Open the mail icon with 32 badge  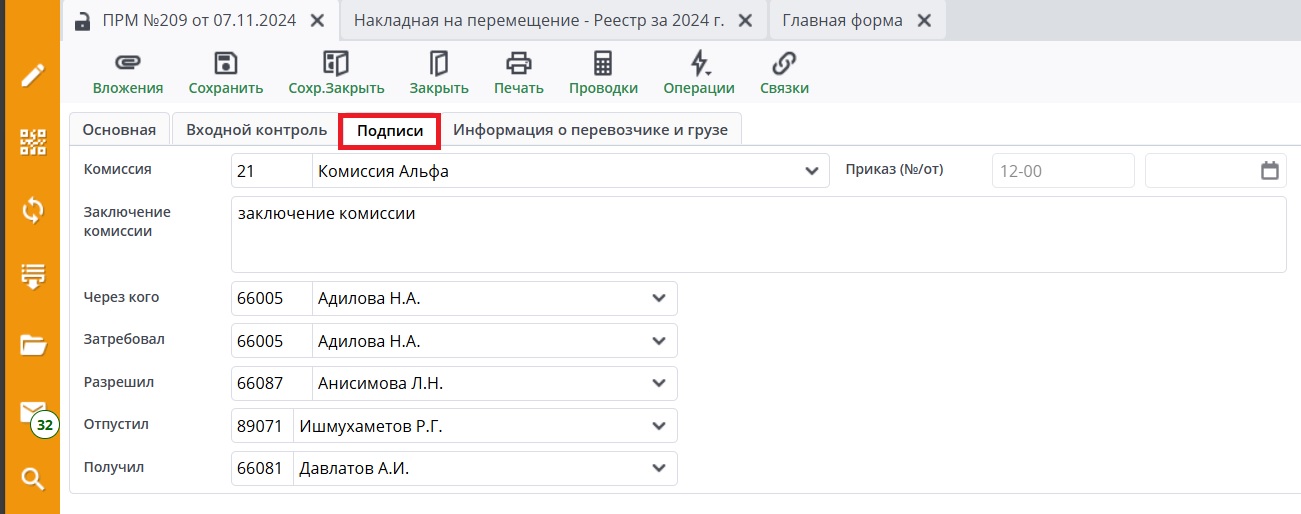click(34, 414)
